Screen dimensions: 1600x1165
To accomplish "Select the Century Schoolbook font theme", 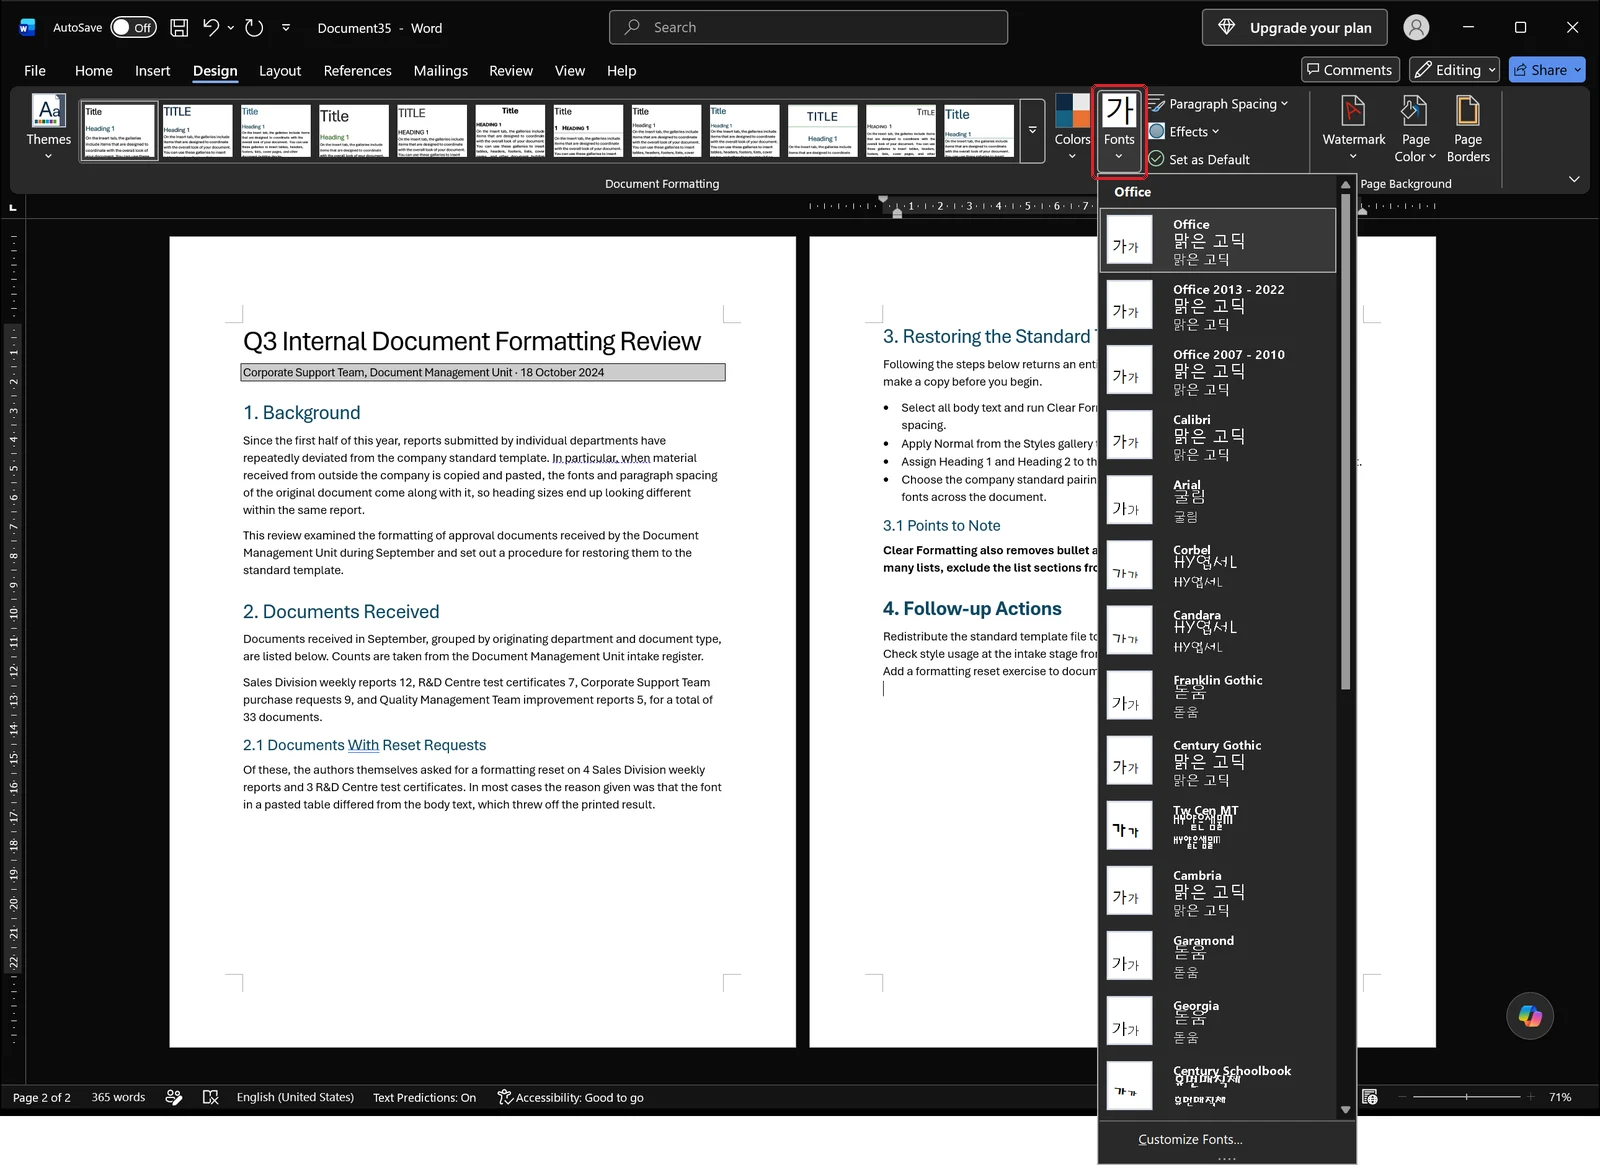I will point(1218,1086).
